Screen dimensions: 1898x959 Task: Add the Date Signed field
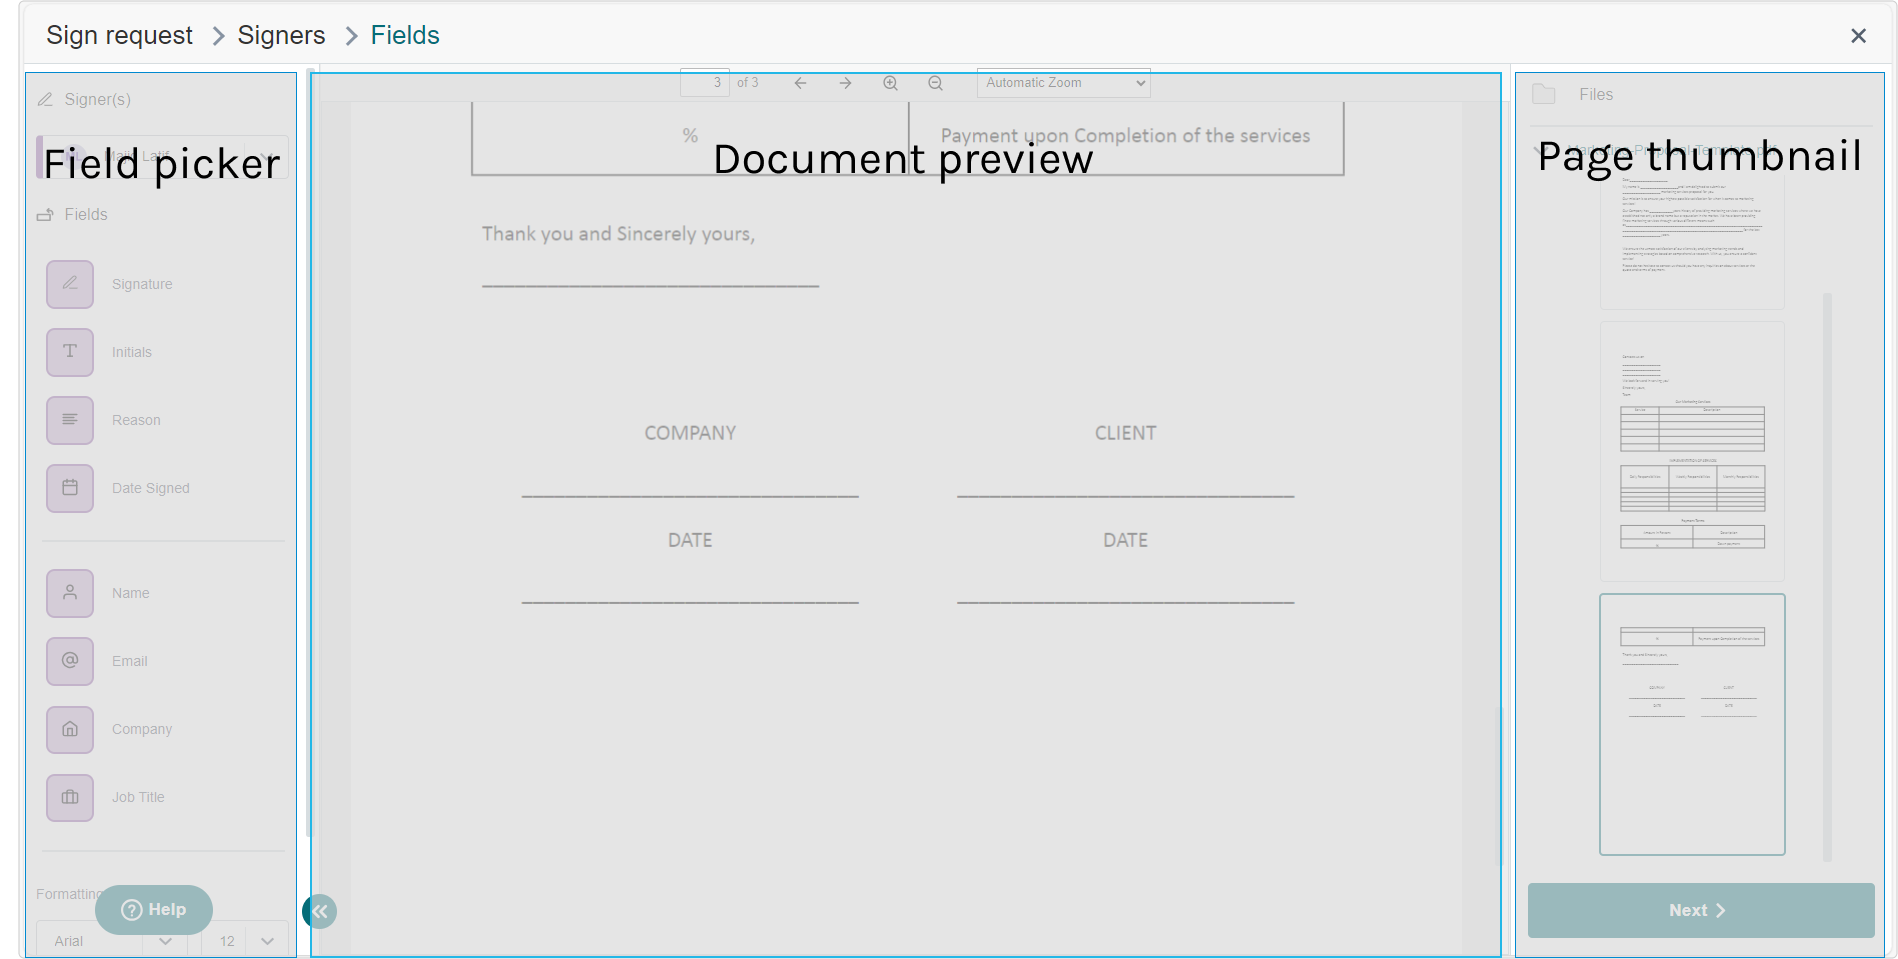pyautogui.click(x=70, y=488)
